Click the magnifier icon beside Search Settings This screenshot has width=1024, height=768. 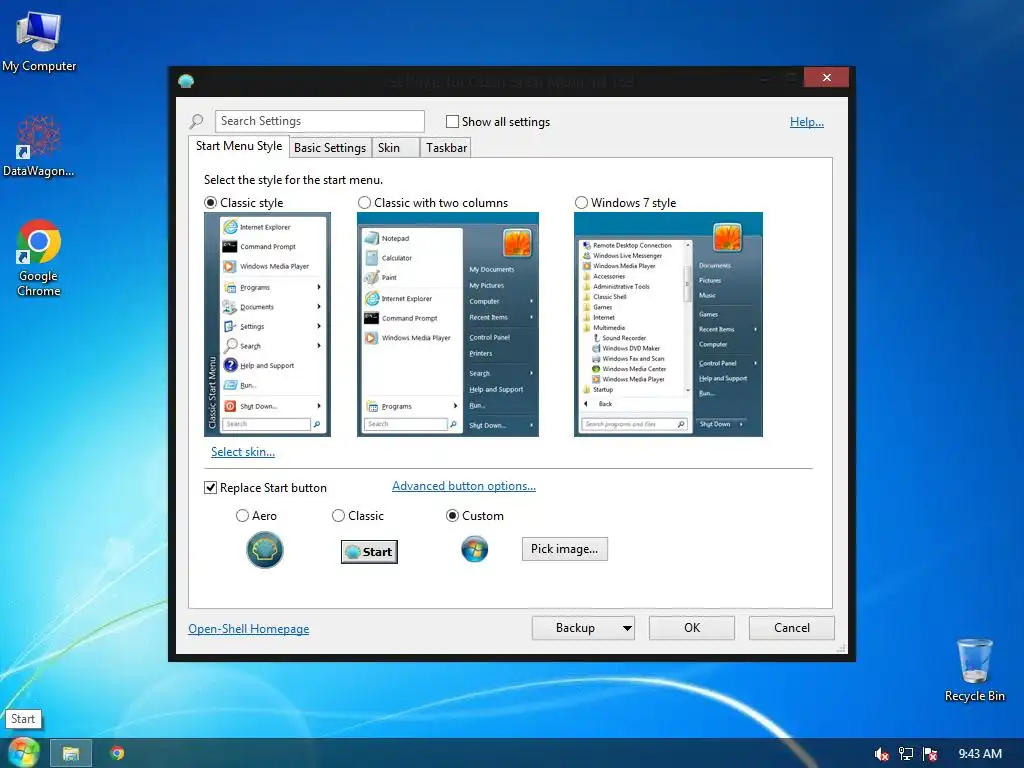pyautogui.click(x=197, y=121)
